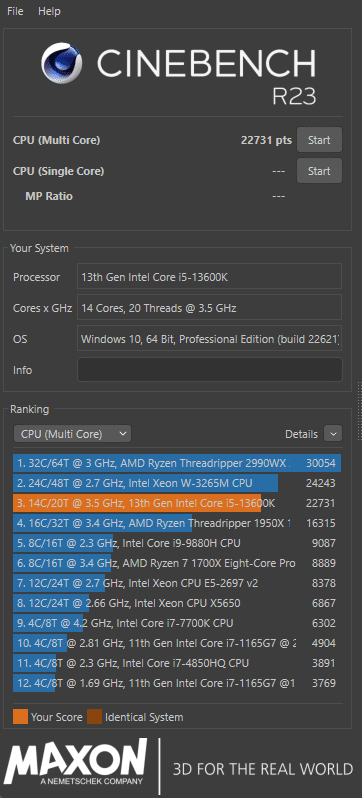Image resolution: width=362 pixels, height=798 pixels.
Task: Click the Details label in Ranking
Action: [301, 434]
